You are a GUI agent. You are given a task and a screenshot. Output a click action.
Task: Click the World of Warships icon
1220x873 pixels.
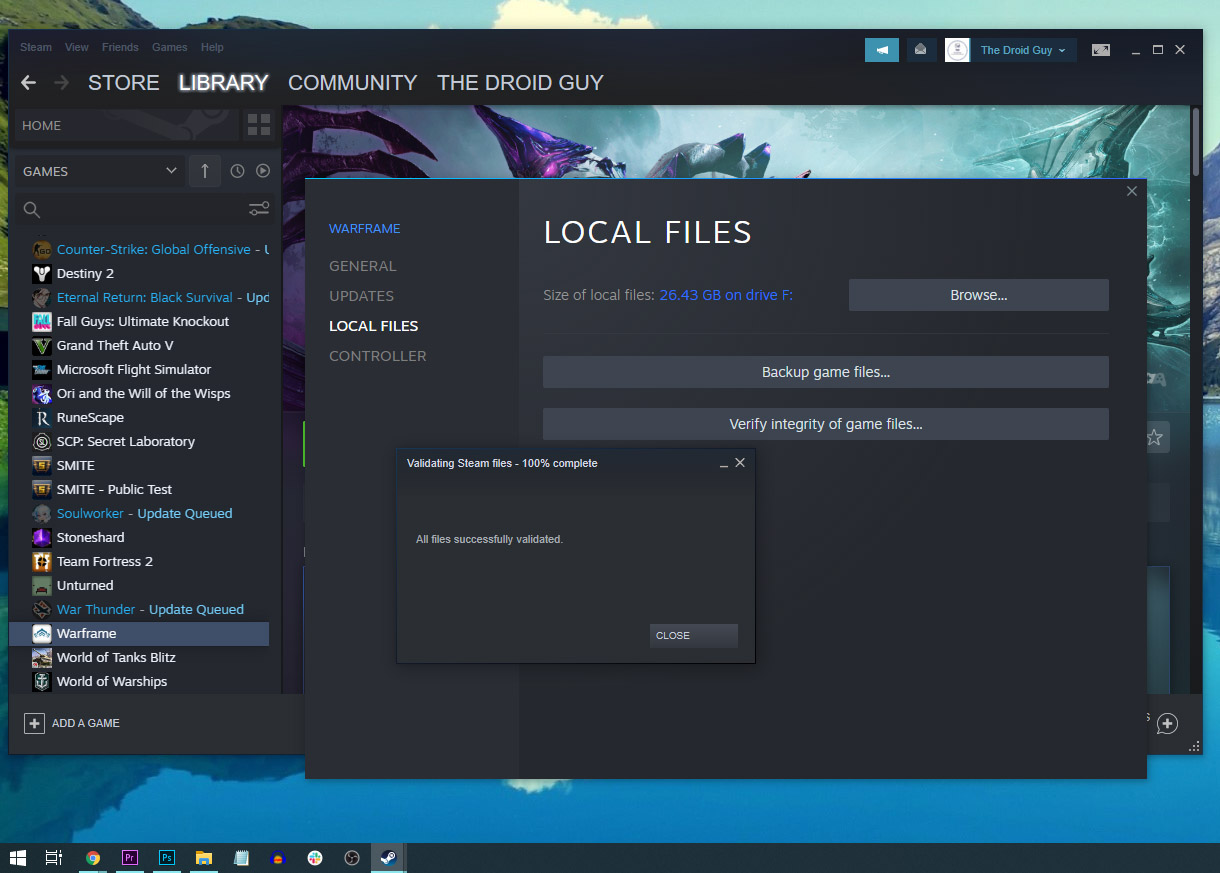pyautogui.click(x=42, y=681)
